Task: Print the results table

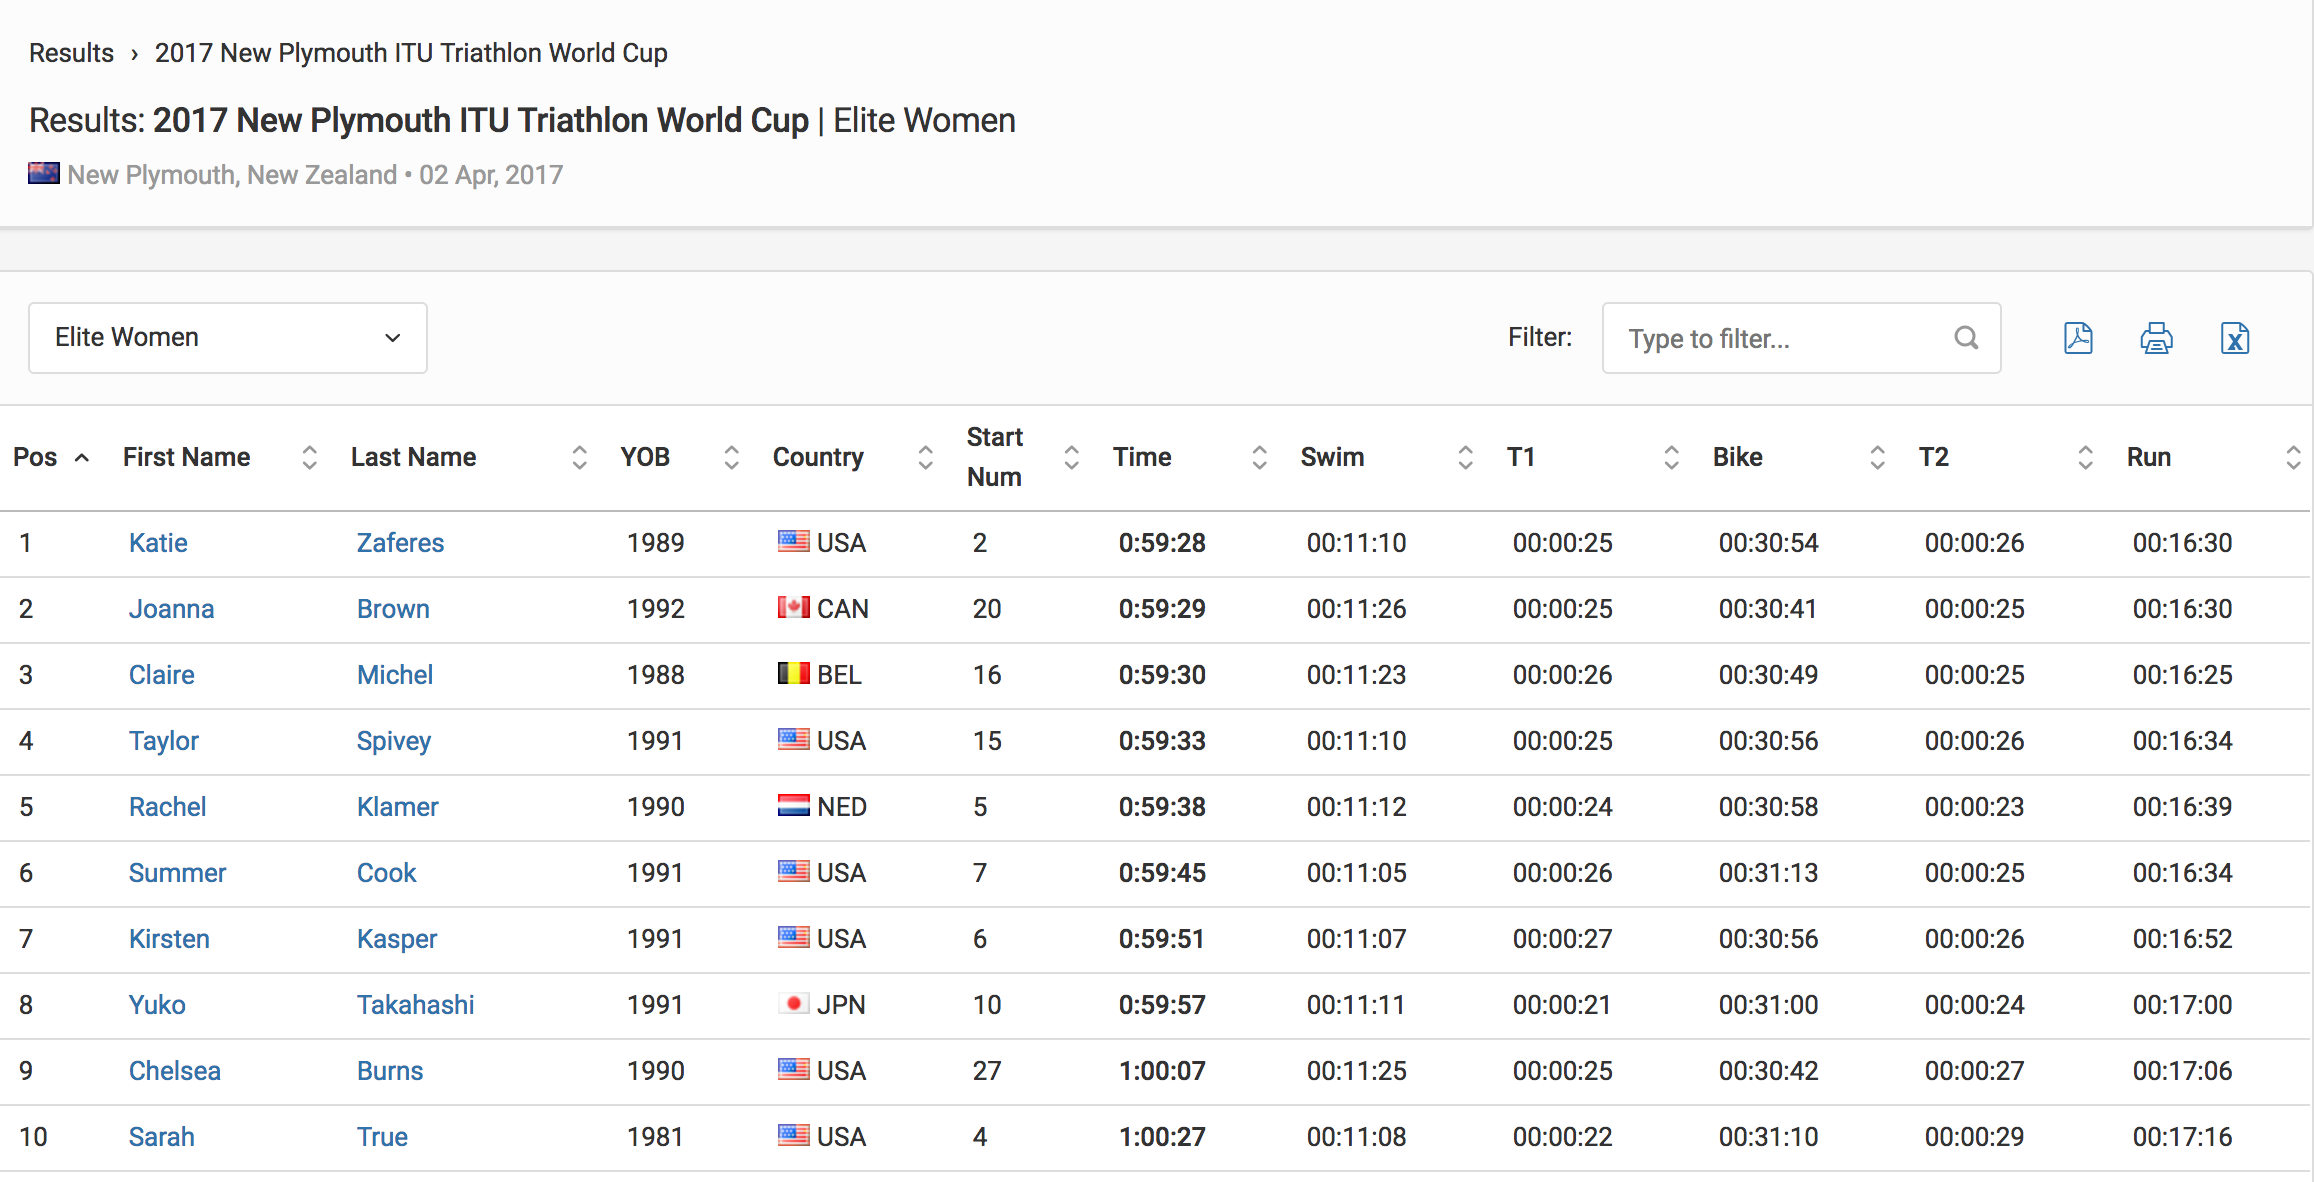Action: 2156,338
